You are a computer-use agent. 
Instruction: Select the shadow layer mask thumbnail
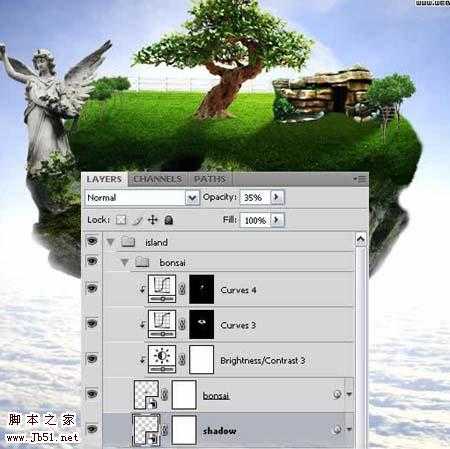click(x=184, y=430)
